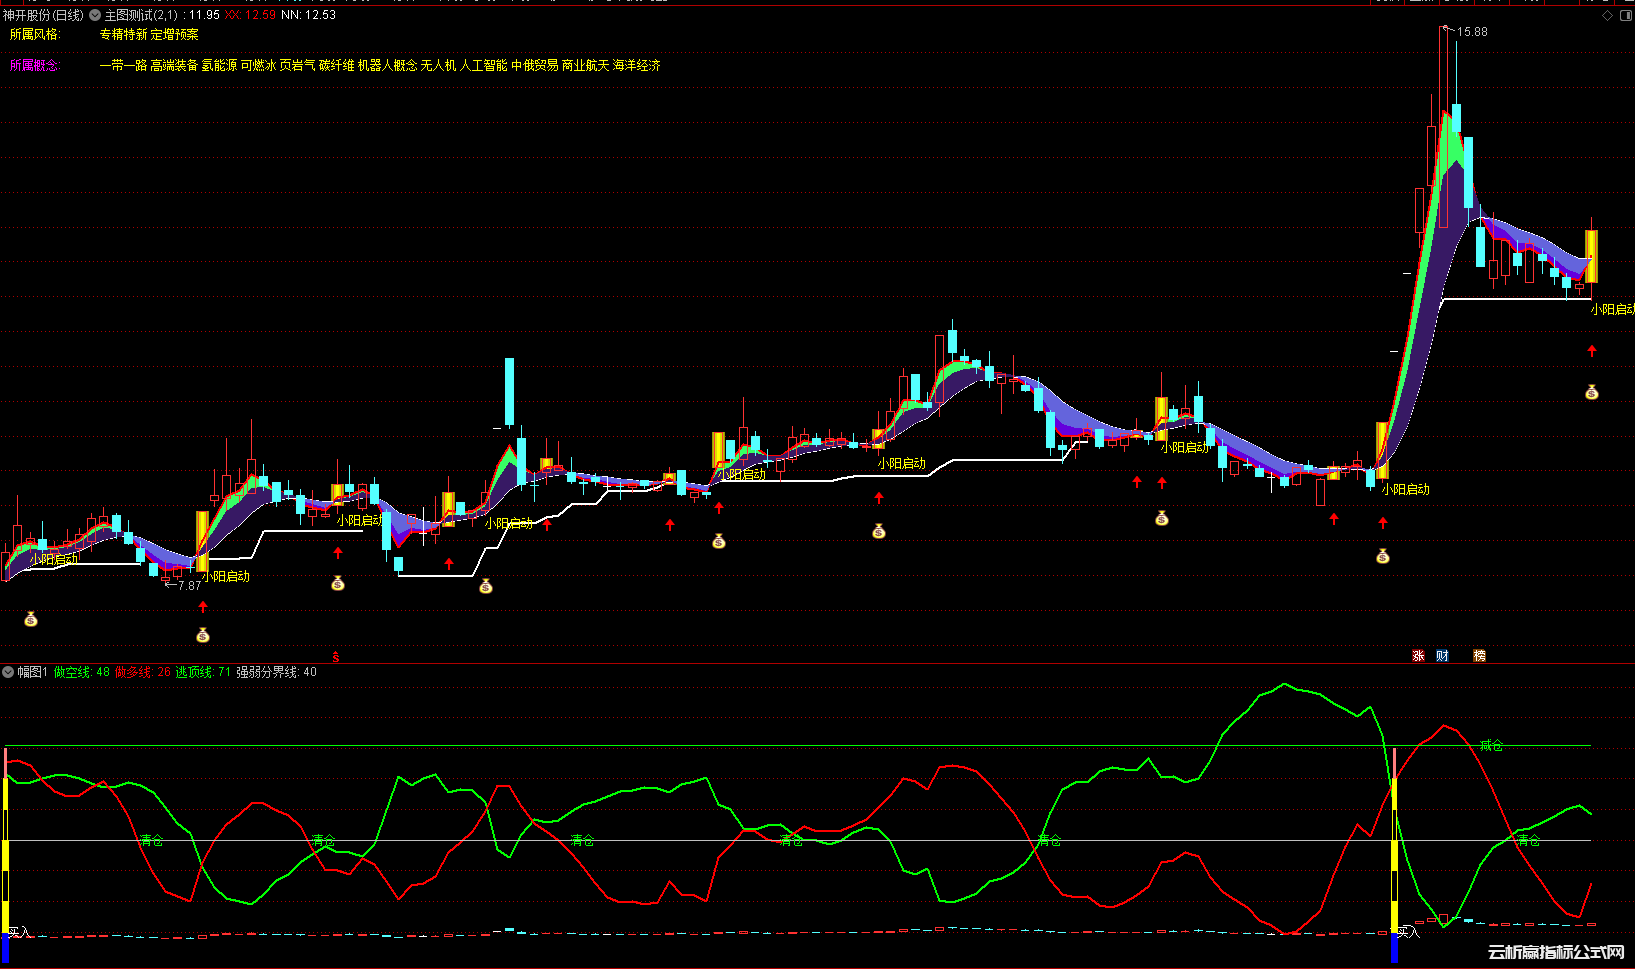Image resolution: width=1635 pixels, height=969 pixels.
Task: Click the diamond icon at top right
Action: [1608, 16]
